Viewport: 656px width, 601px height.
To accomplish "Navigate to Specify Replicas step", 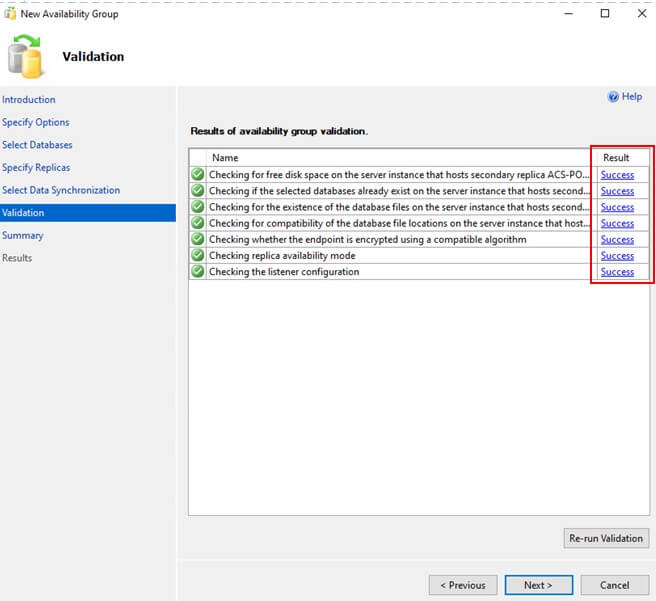I will (36, 167).
